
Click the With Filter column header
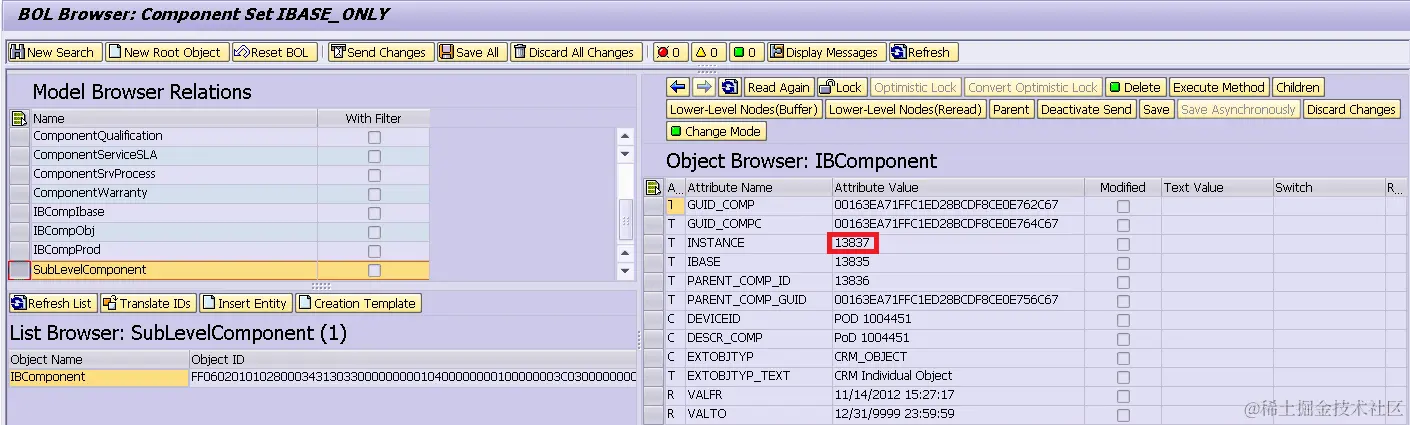pyautogui.click(x=373, y=118)
